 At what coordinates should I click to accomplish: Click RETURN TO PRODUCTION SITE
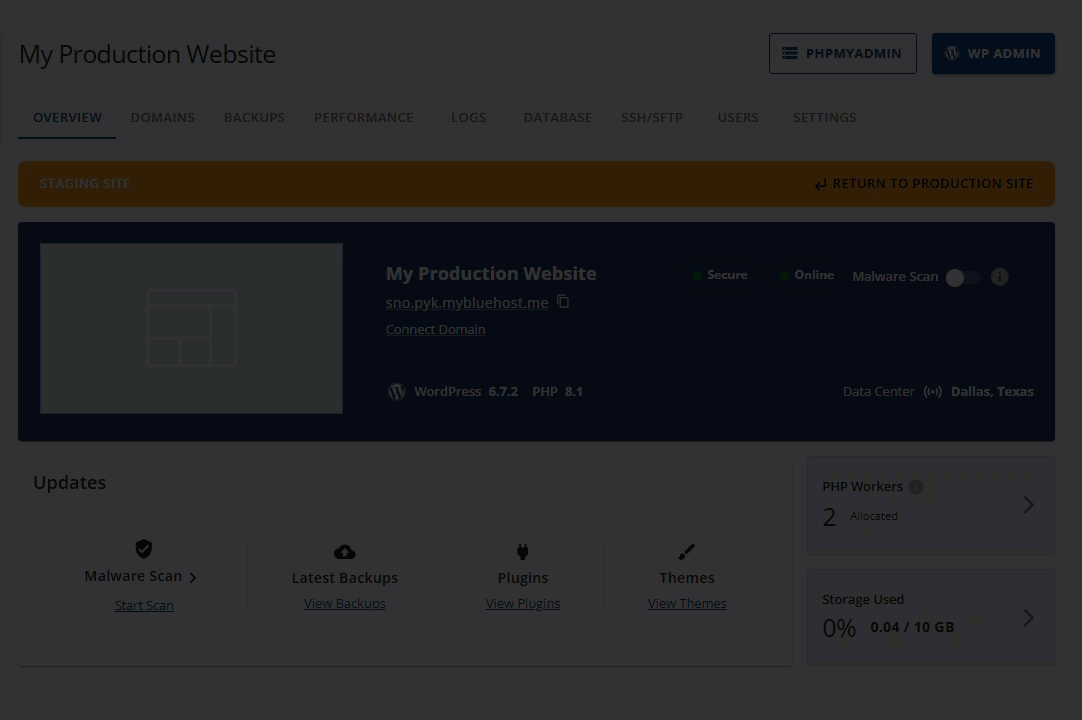pyautogui.click(x=924, y=184)
